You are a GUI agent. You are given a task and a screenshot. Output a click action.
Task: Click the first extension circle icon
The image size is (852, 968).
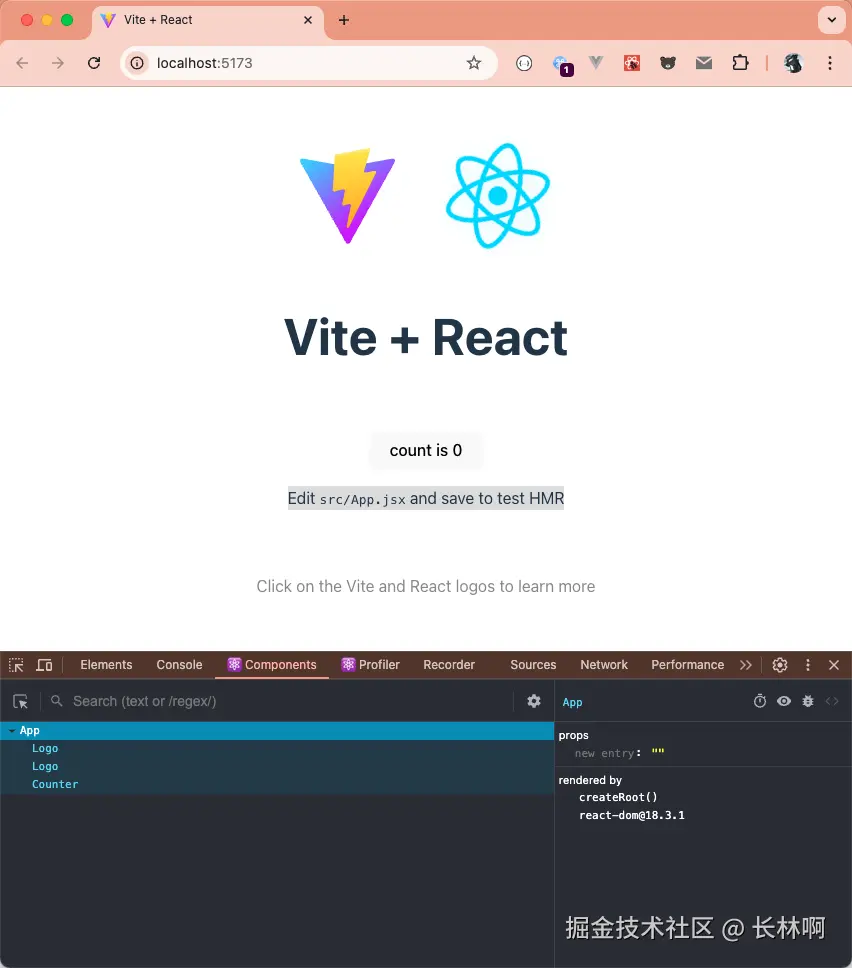tap(524, 63)
